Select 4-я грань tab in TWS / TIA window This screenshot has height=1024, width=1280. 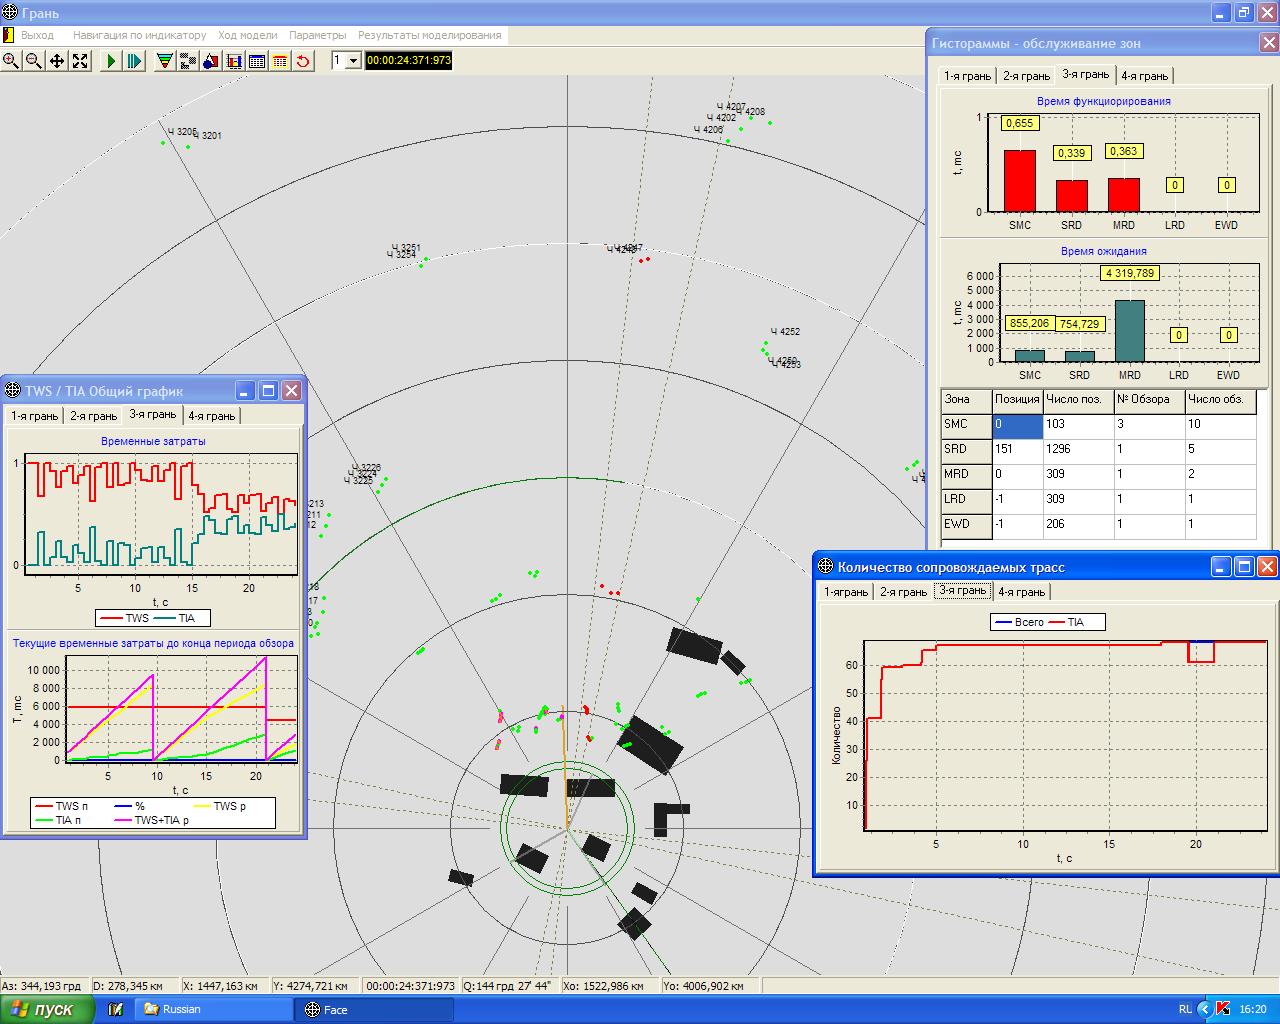[211, 416]
